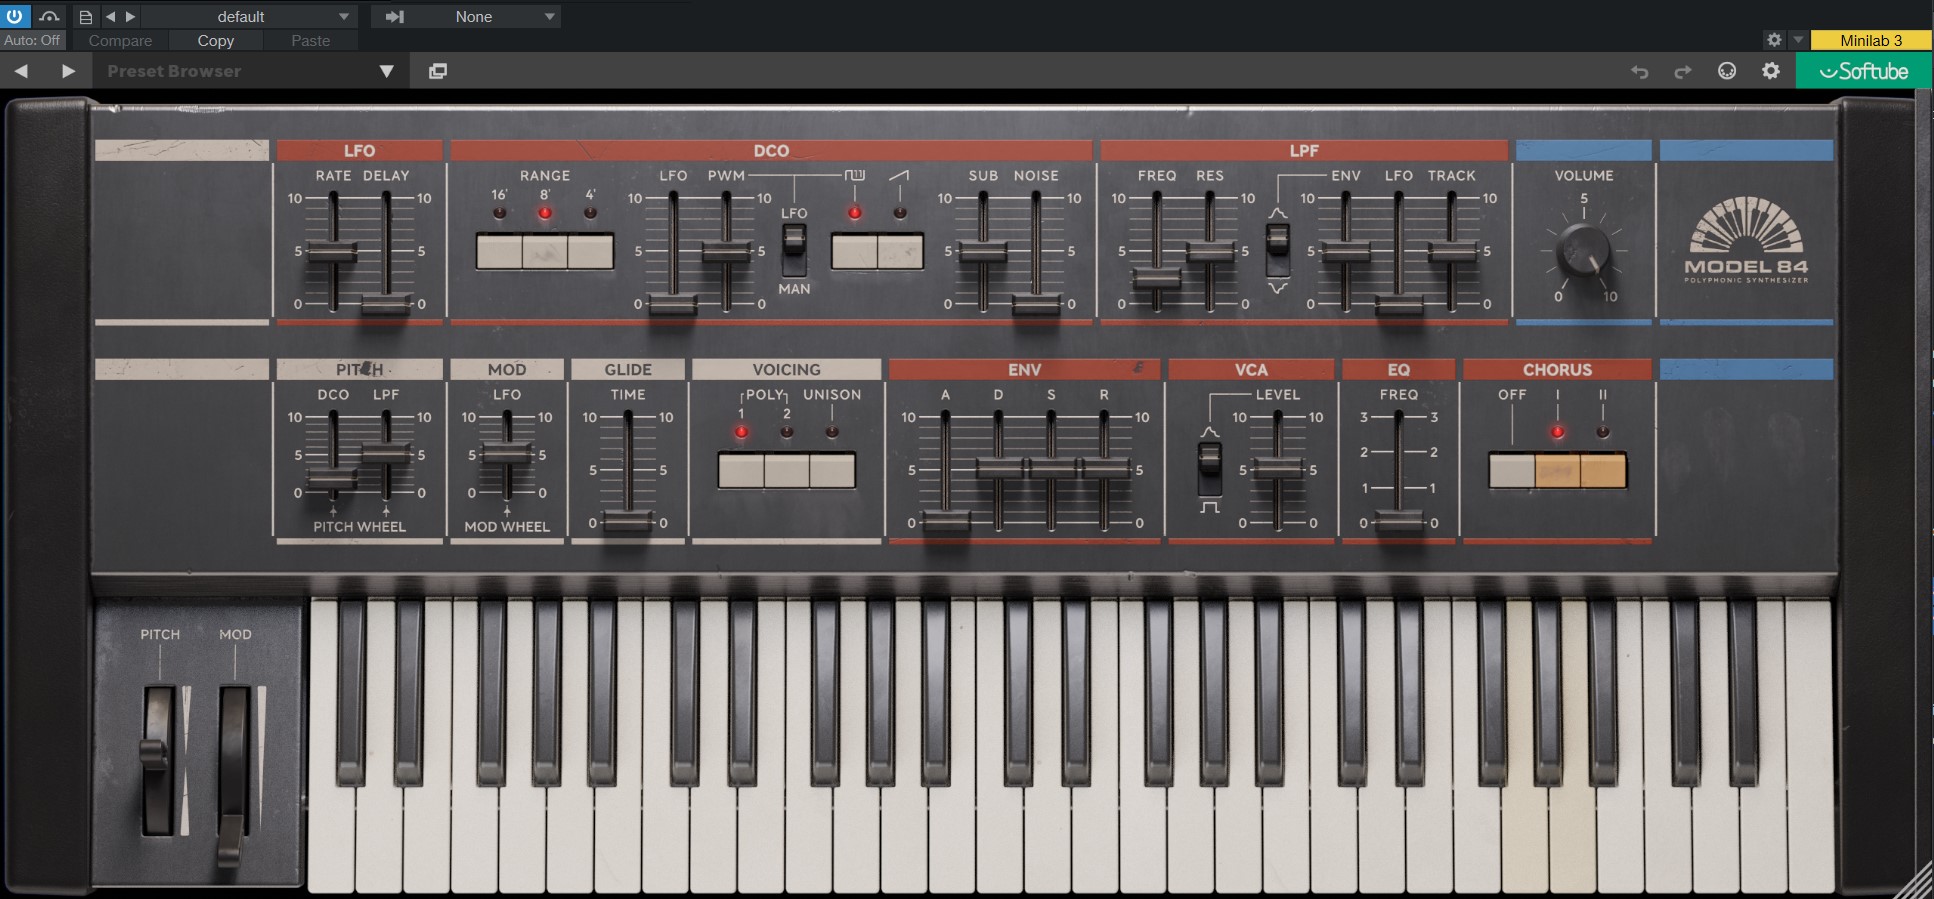The image size is (1934, 899).
Task: Click the Copy button
Action: pyautogui.click(x=215, y=41)
